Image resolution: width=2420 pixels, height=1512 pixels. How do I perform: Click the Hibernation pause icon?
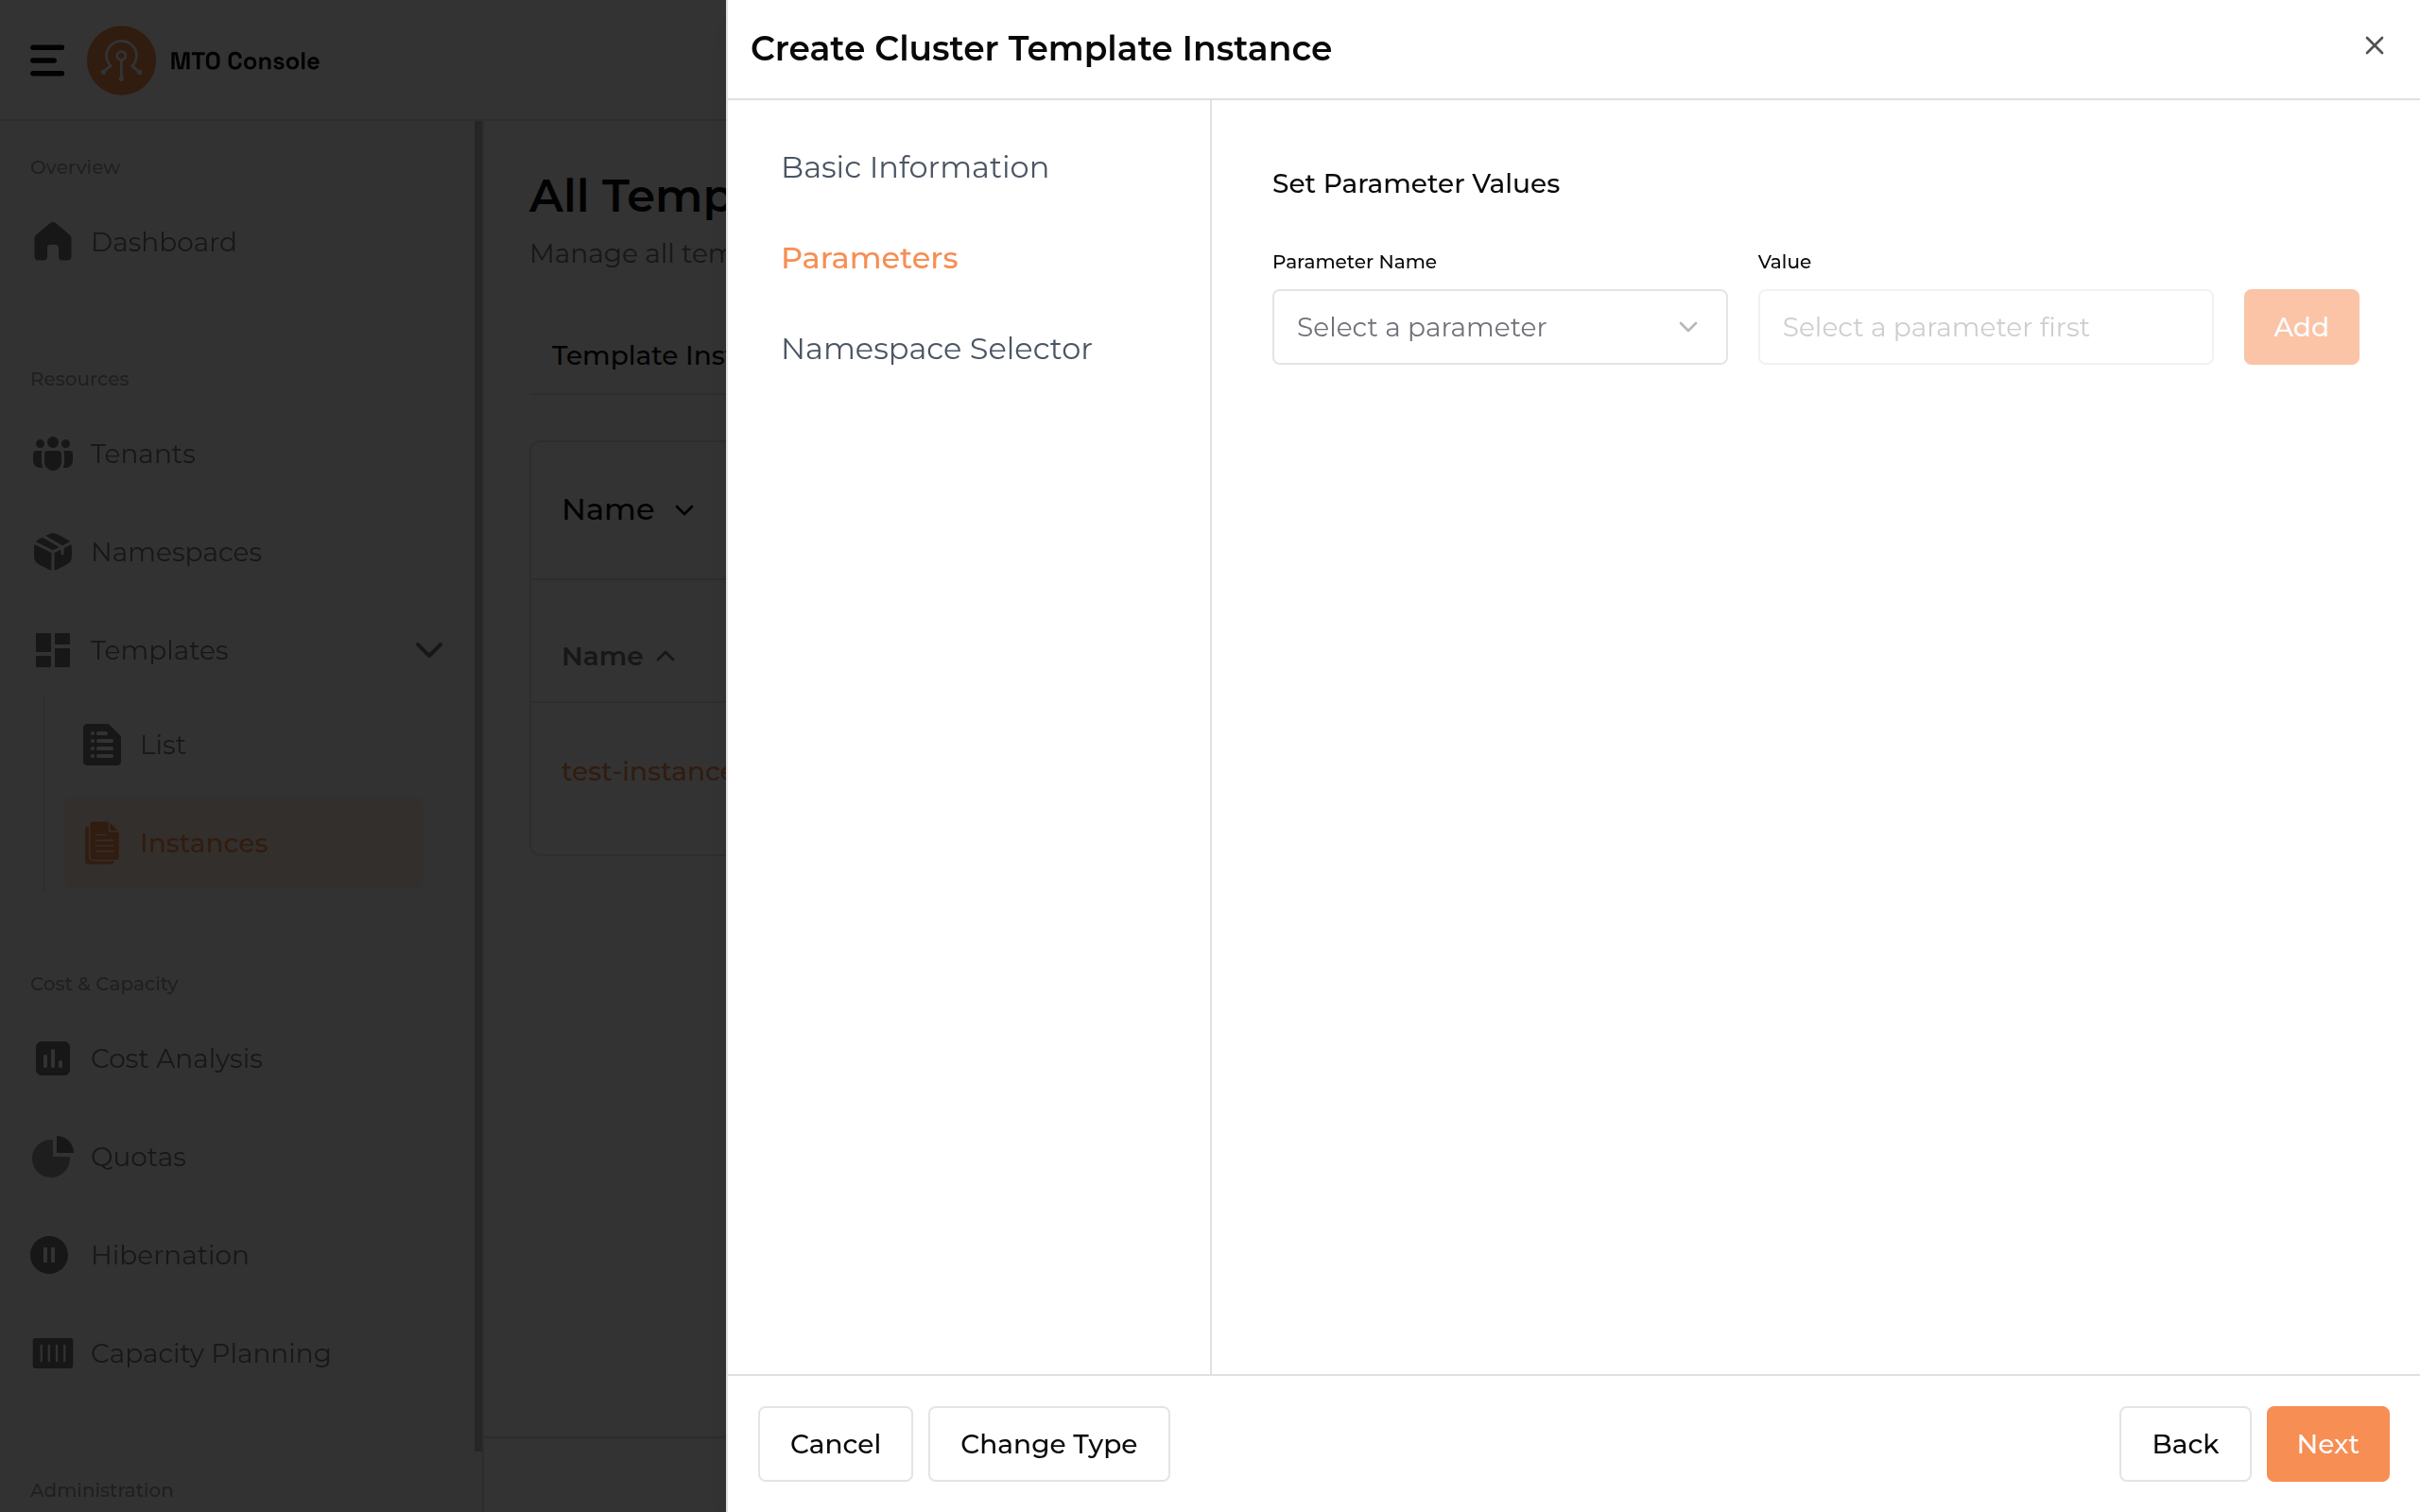click(x=49, y=1254)
